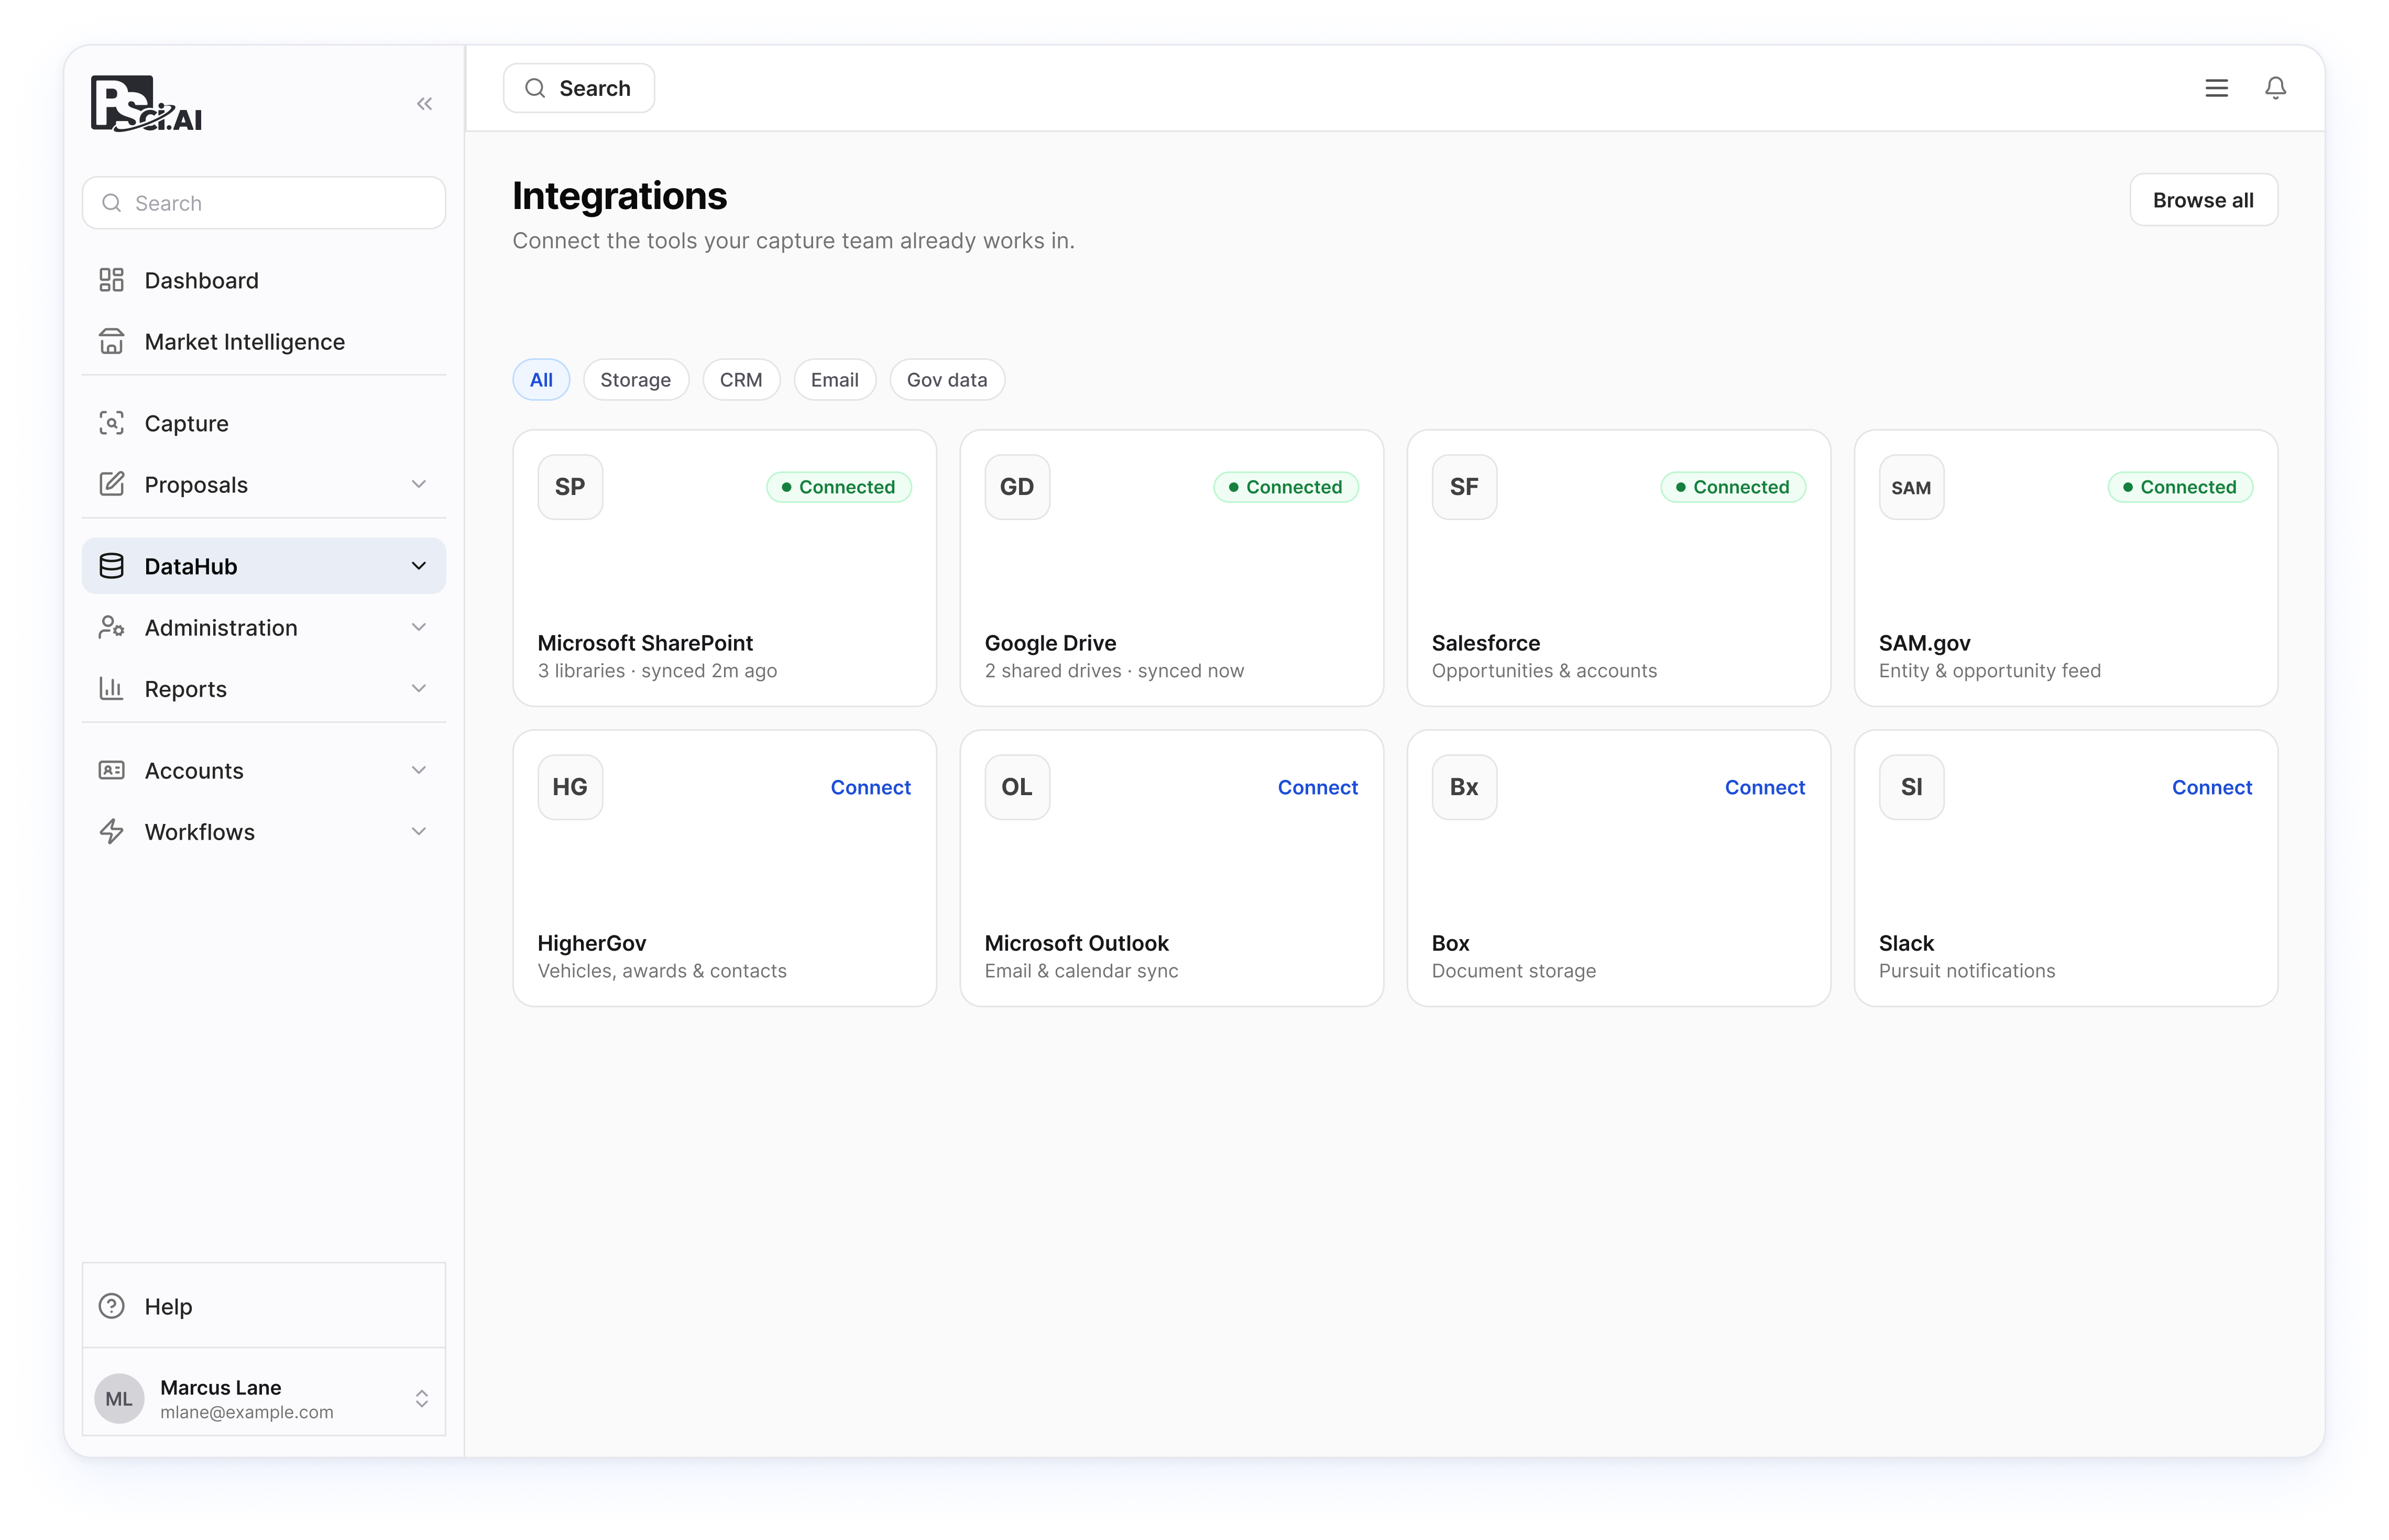Click the Dashboard grid icon
This screenshot has height=1540, width=2389.
click(x=111, y=280)
